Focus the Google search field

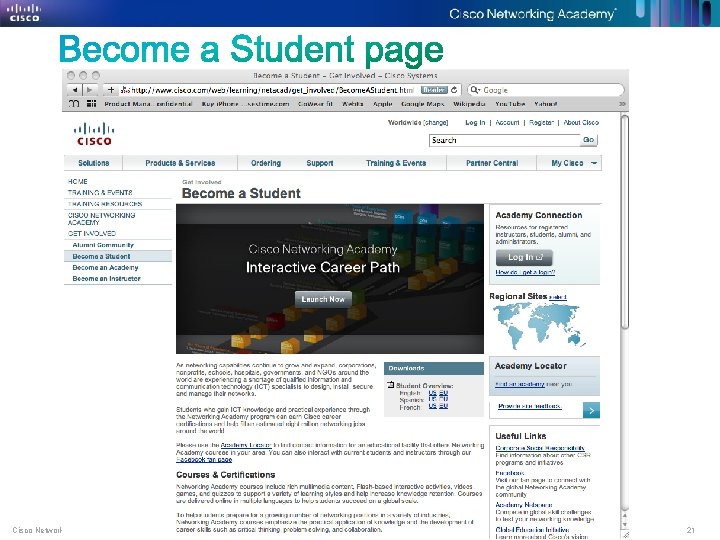pyautogui.click(x=546, y=90)
